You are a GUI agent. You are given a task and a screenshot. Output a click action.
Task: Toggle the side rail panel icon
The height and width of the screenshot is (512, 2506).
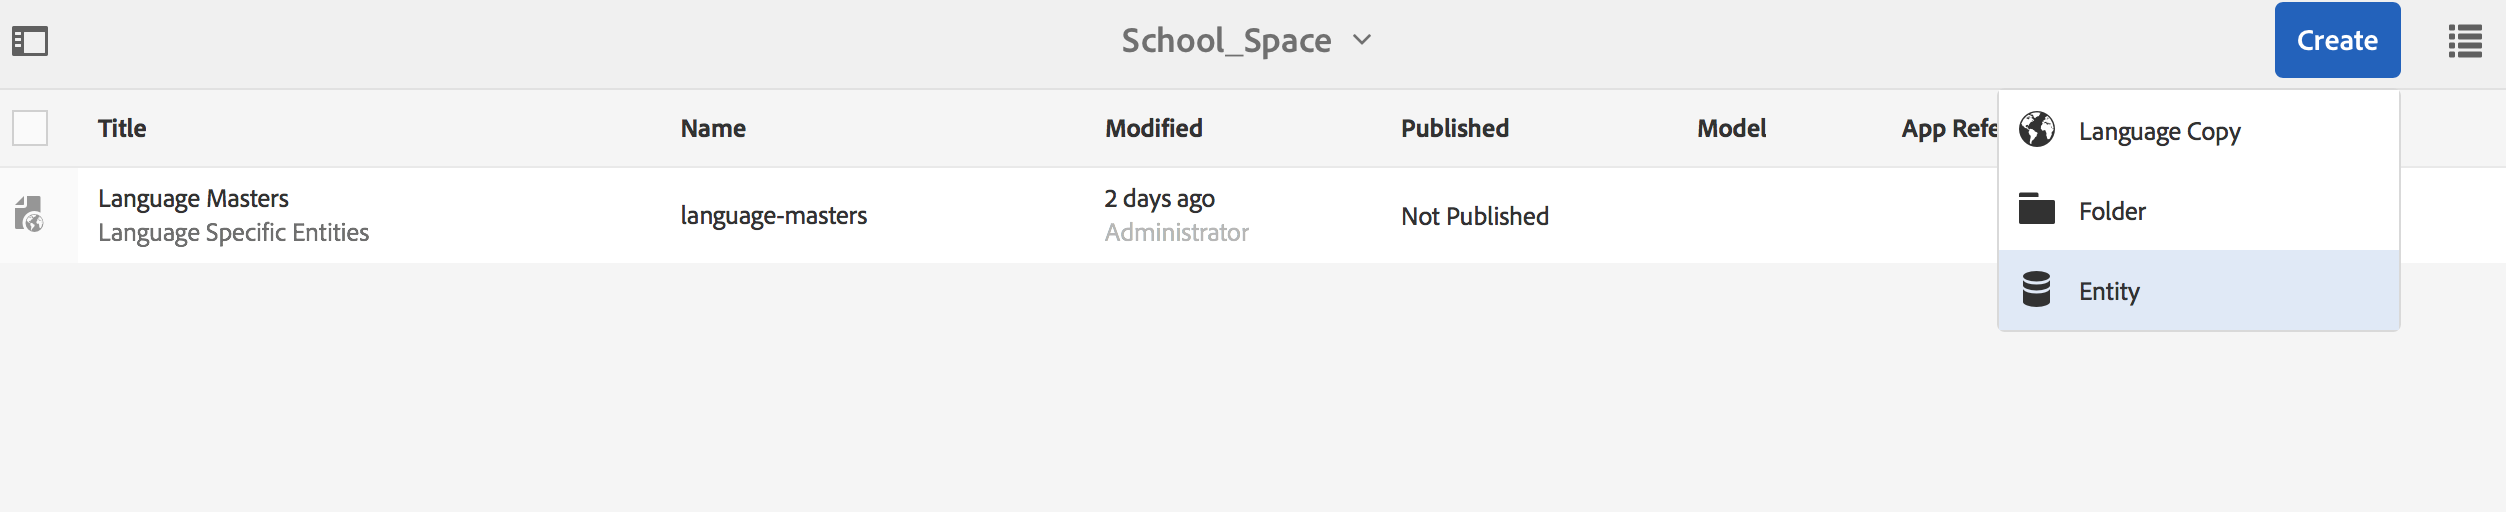pos(30,41)
